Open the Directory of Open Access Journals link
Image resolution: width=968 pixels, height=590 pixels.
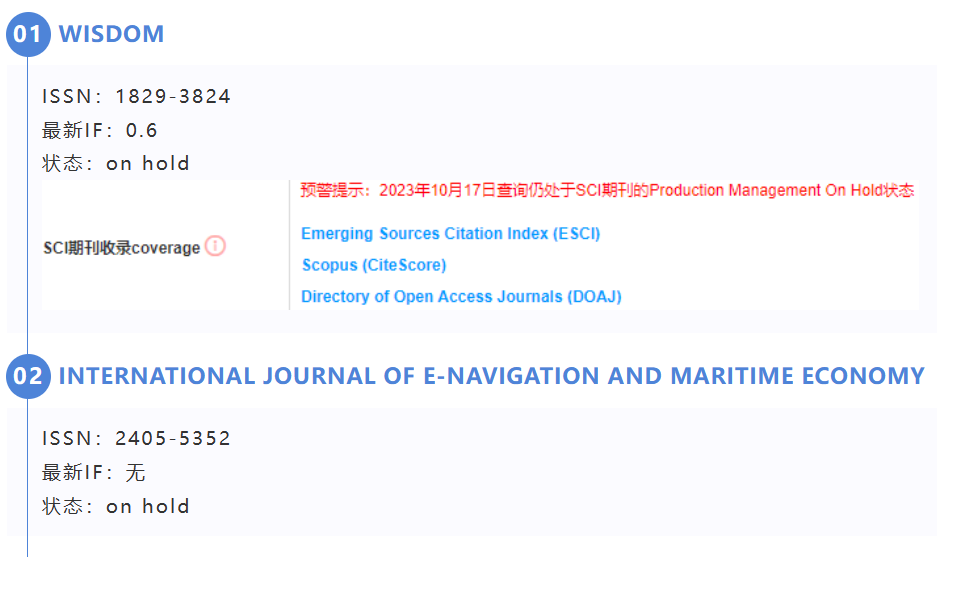pos(461,296)
